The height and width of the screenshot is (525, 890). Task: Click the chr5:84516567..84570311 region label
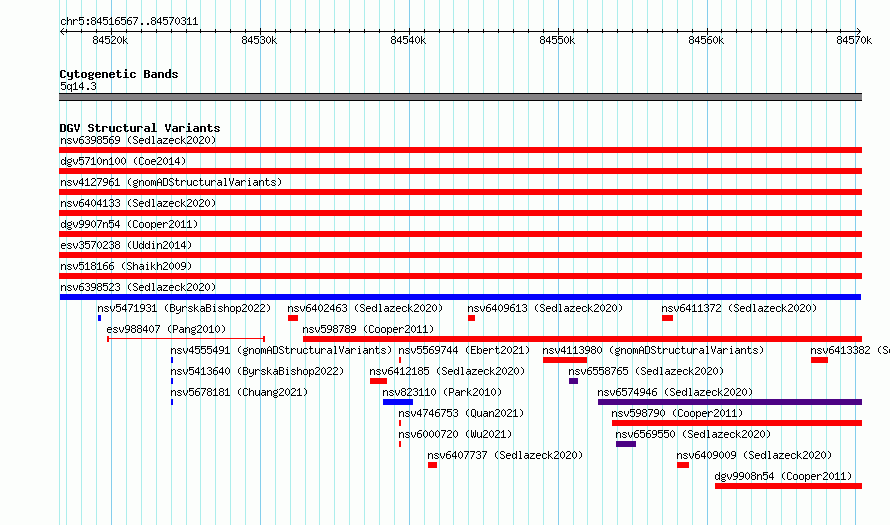tap(129, 22)
